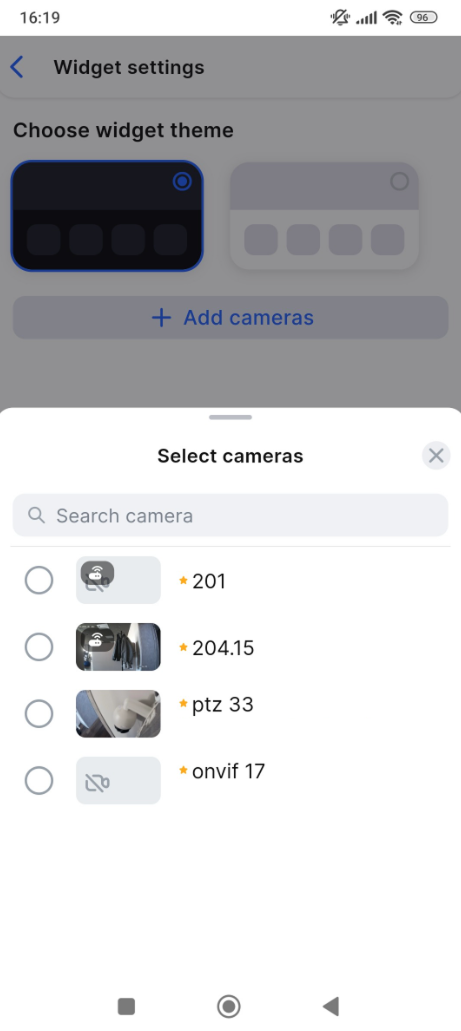
Task: Focus the Search camera input field
Action: point(231,515)
